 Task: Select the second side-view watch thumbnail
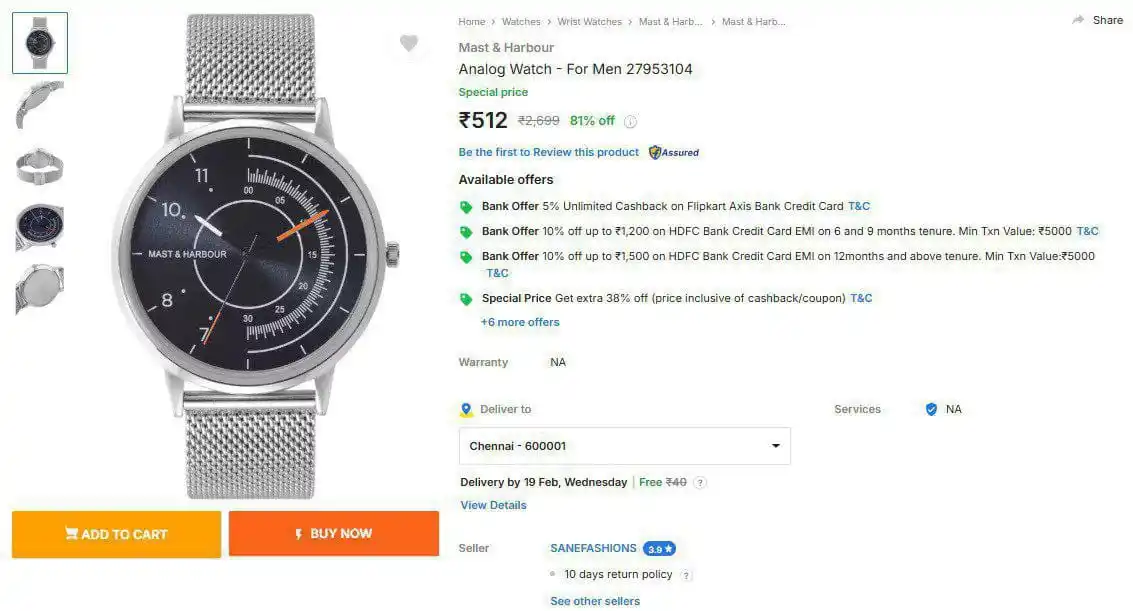click(40, 104)
